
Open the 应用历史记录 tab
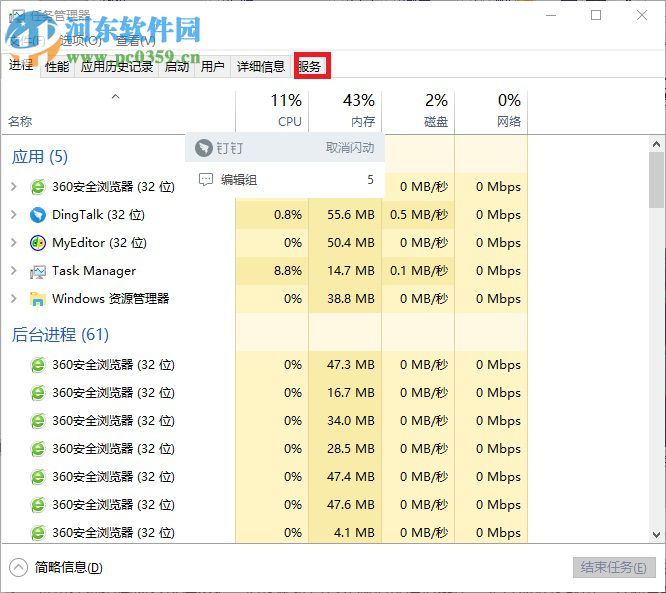pyautogui.click(x=116, y=67)
